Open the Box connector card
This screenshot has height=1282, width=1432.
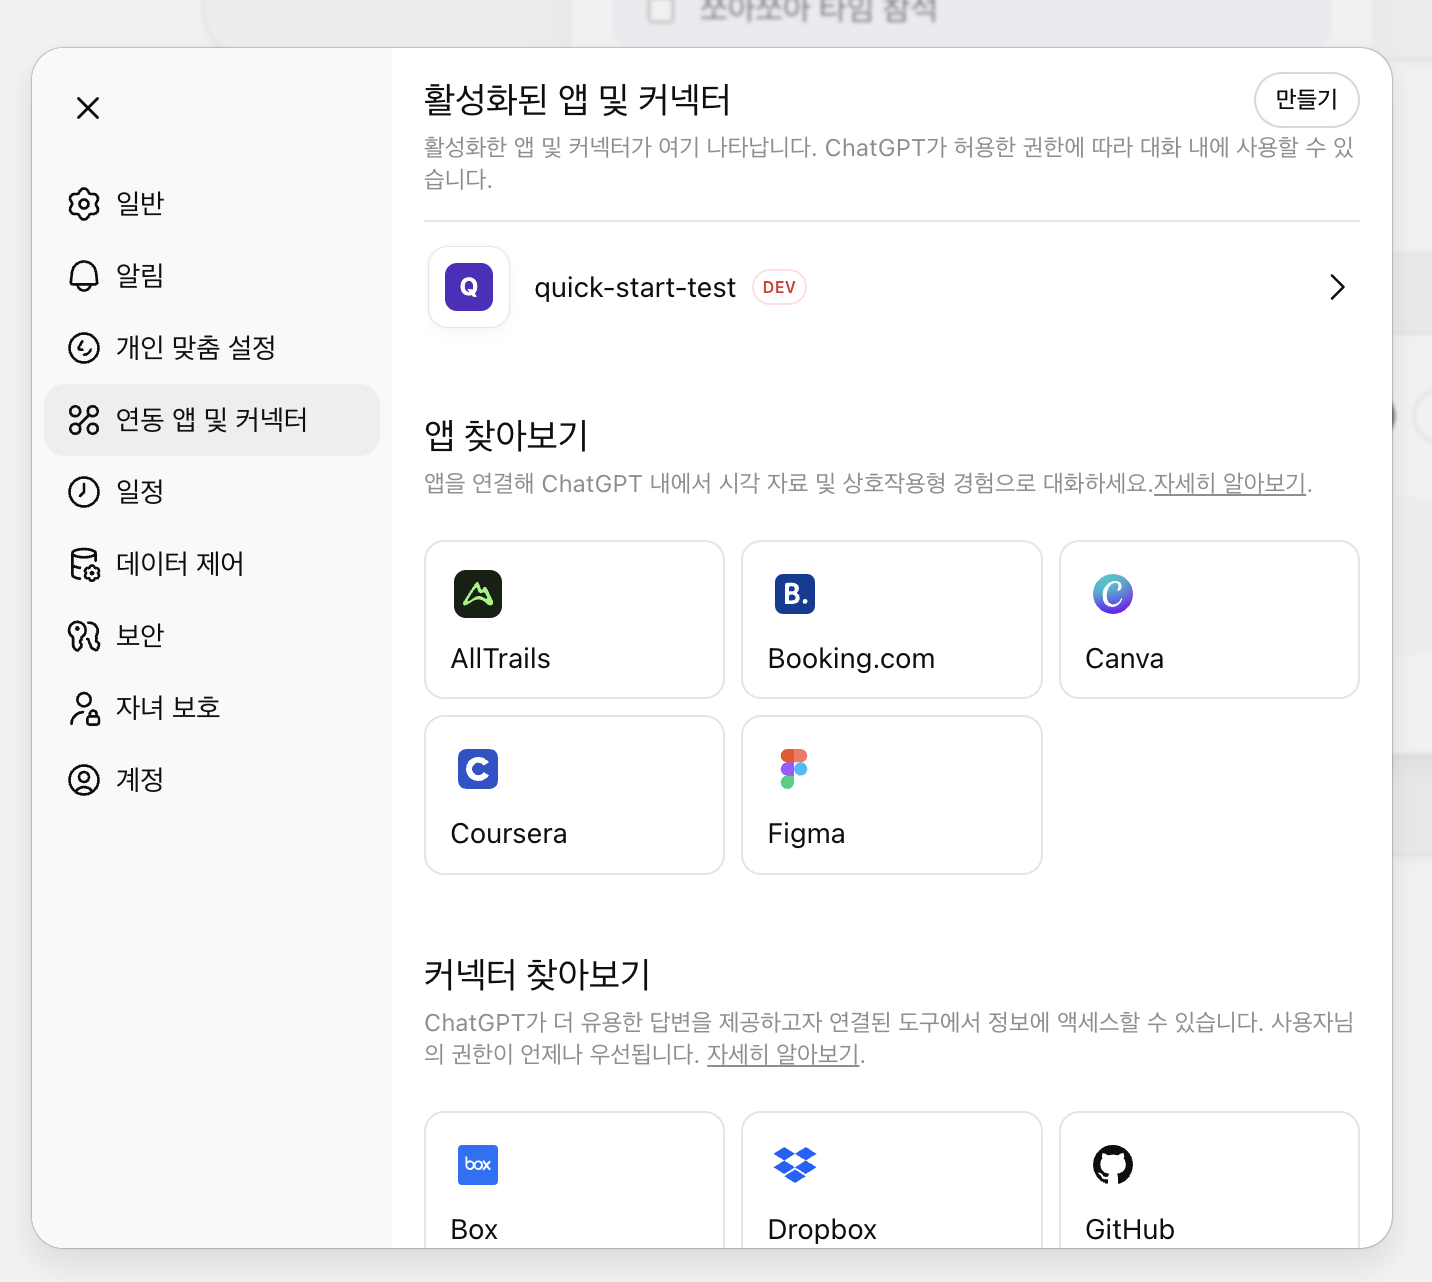pos(574,1180)
